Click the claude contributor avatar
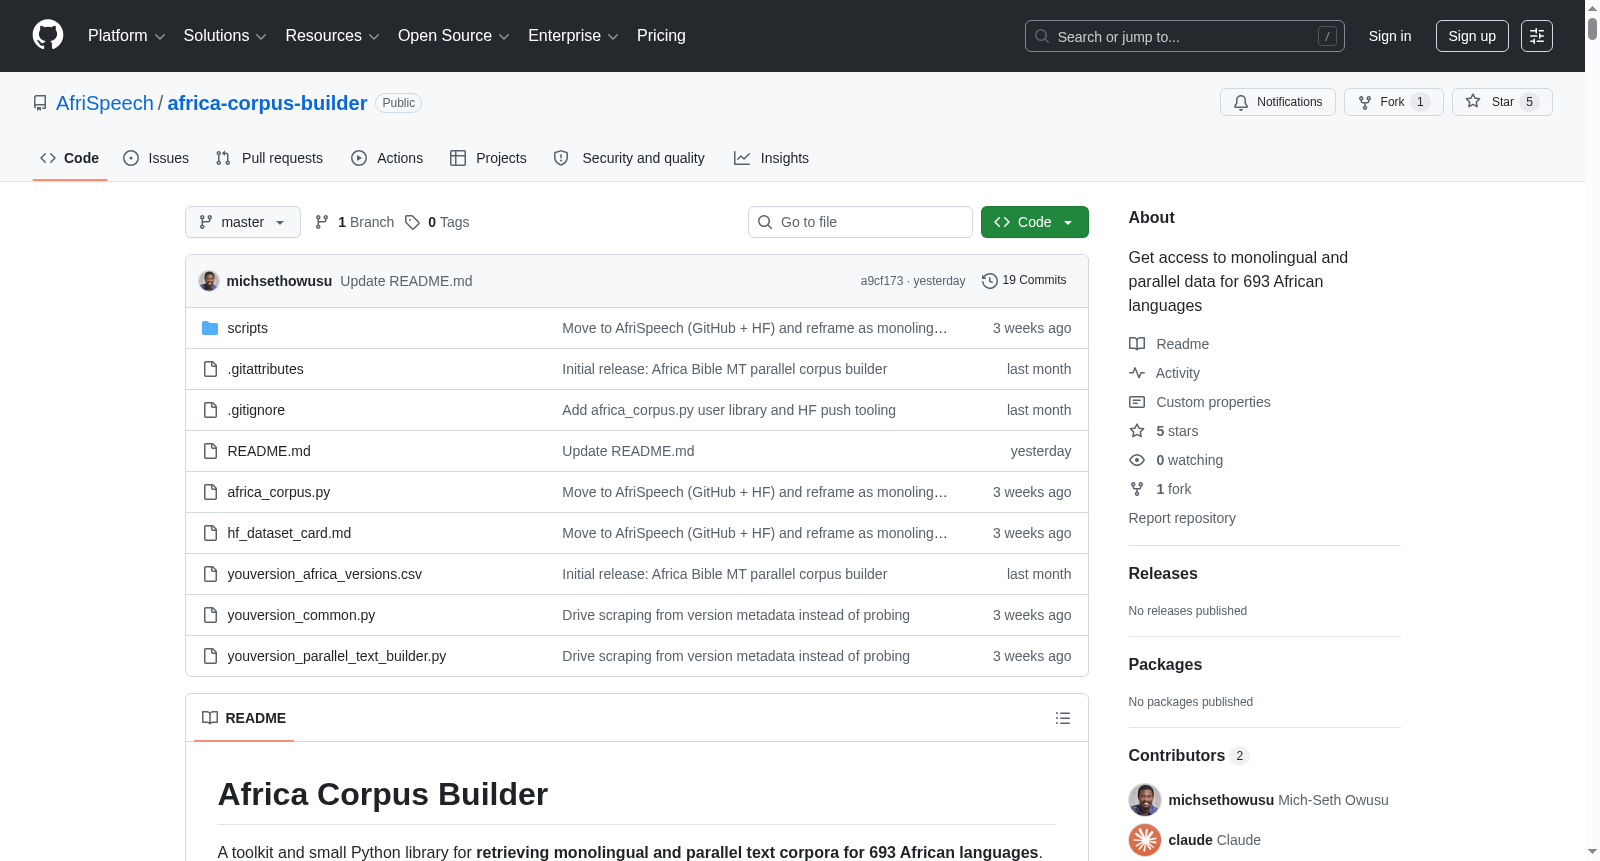 1145,840
